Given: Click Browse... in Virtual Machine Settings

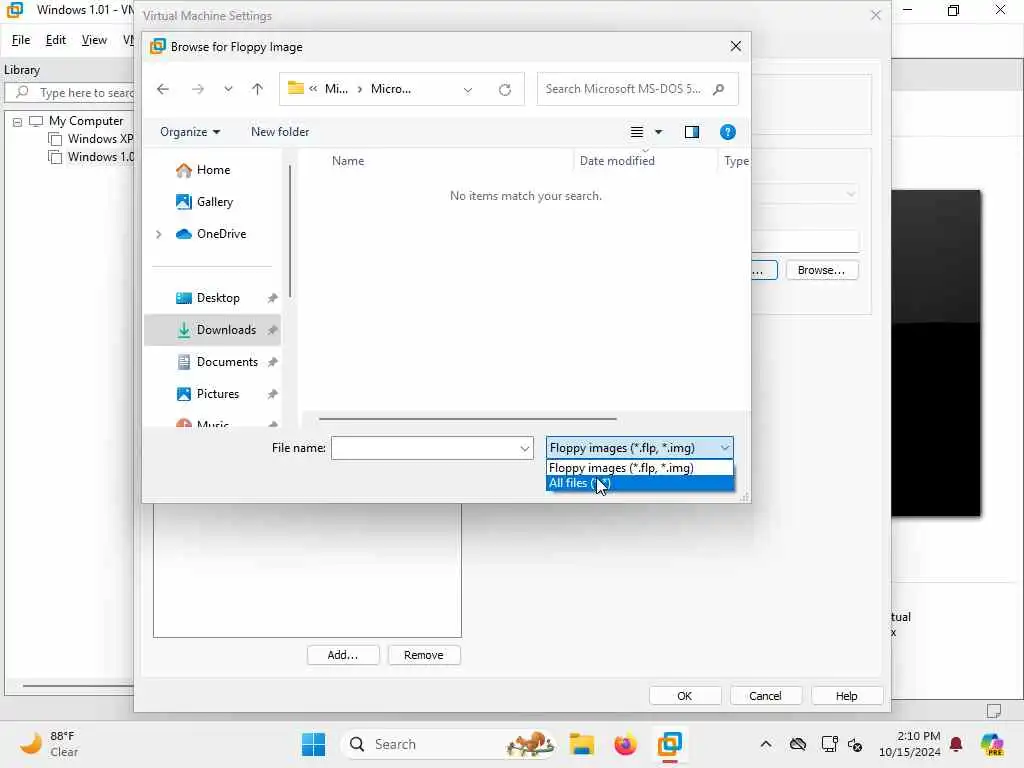Looking at the screenshot, I should [x=822, y=270].
